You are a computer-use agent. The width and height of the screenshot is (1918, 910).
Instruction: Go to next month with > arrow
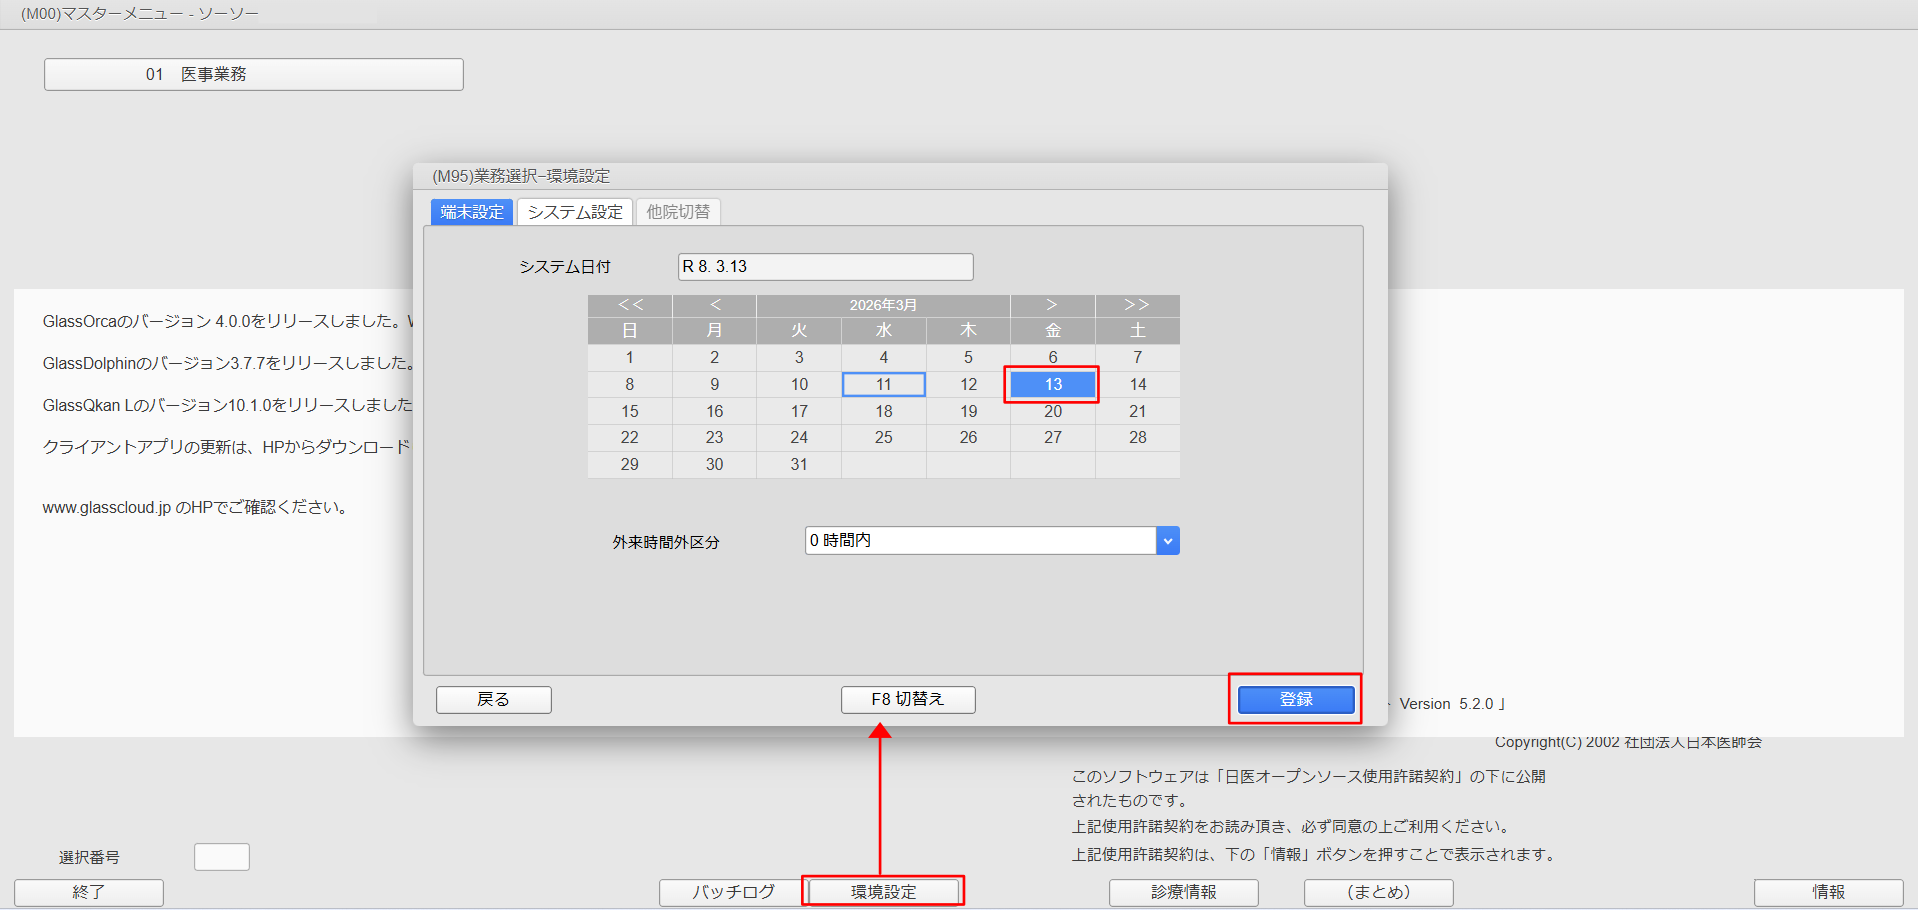pyautogui.click(x=1052, y=305)
